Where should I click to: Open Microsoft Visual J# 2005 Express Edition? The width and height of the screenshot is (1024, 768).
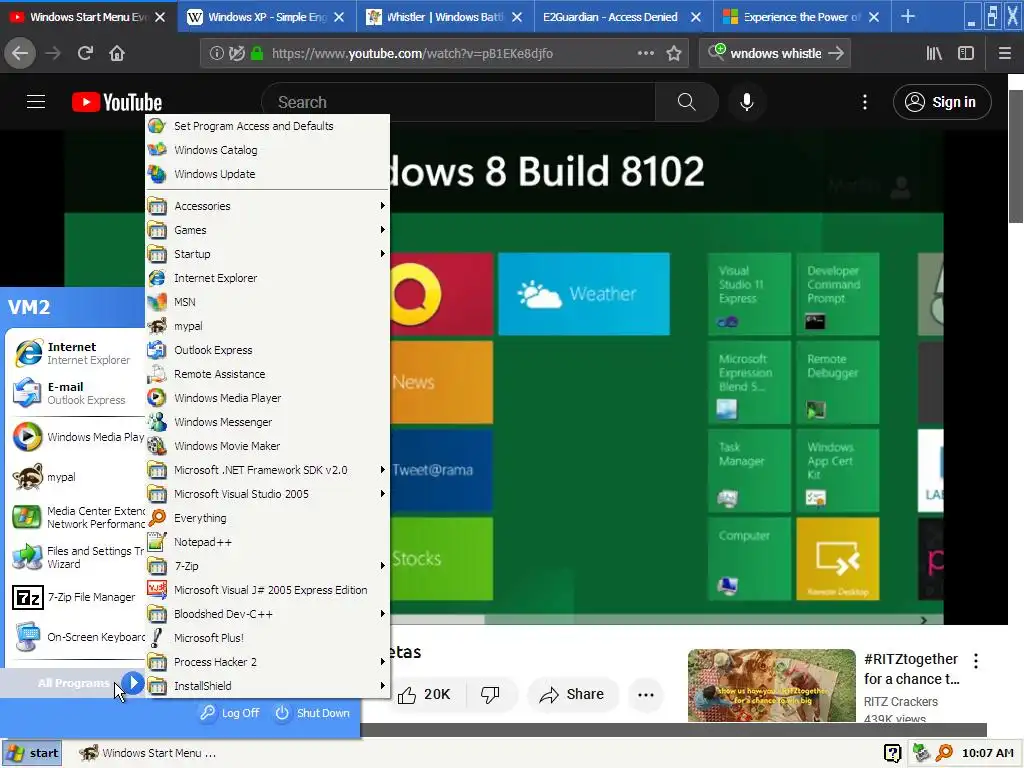coord(267,590)
